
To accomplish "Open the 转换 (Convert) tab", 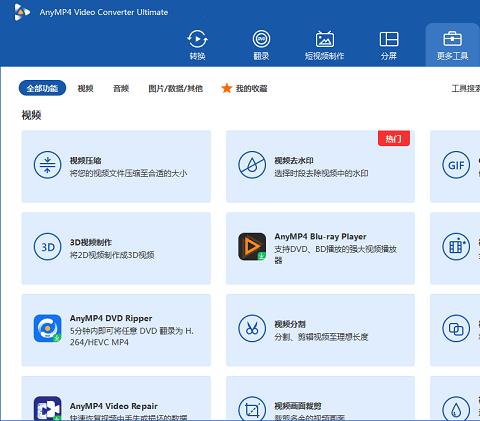I will coord(197,45).
